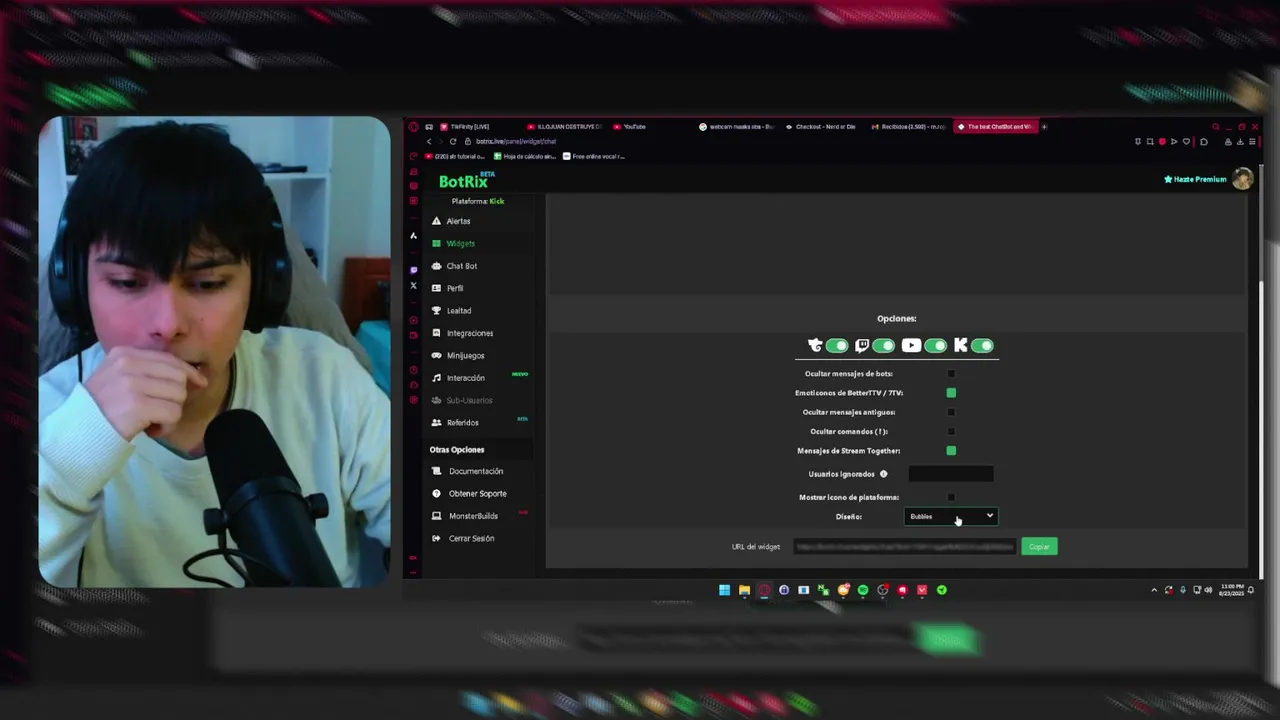Screen dimensions: 1280x720
Task: Click Cerrar Sesión to log out
Action: point(464,538)
